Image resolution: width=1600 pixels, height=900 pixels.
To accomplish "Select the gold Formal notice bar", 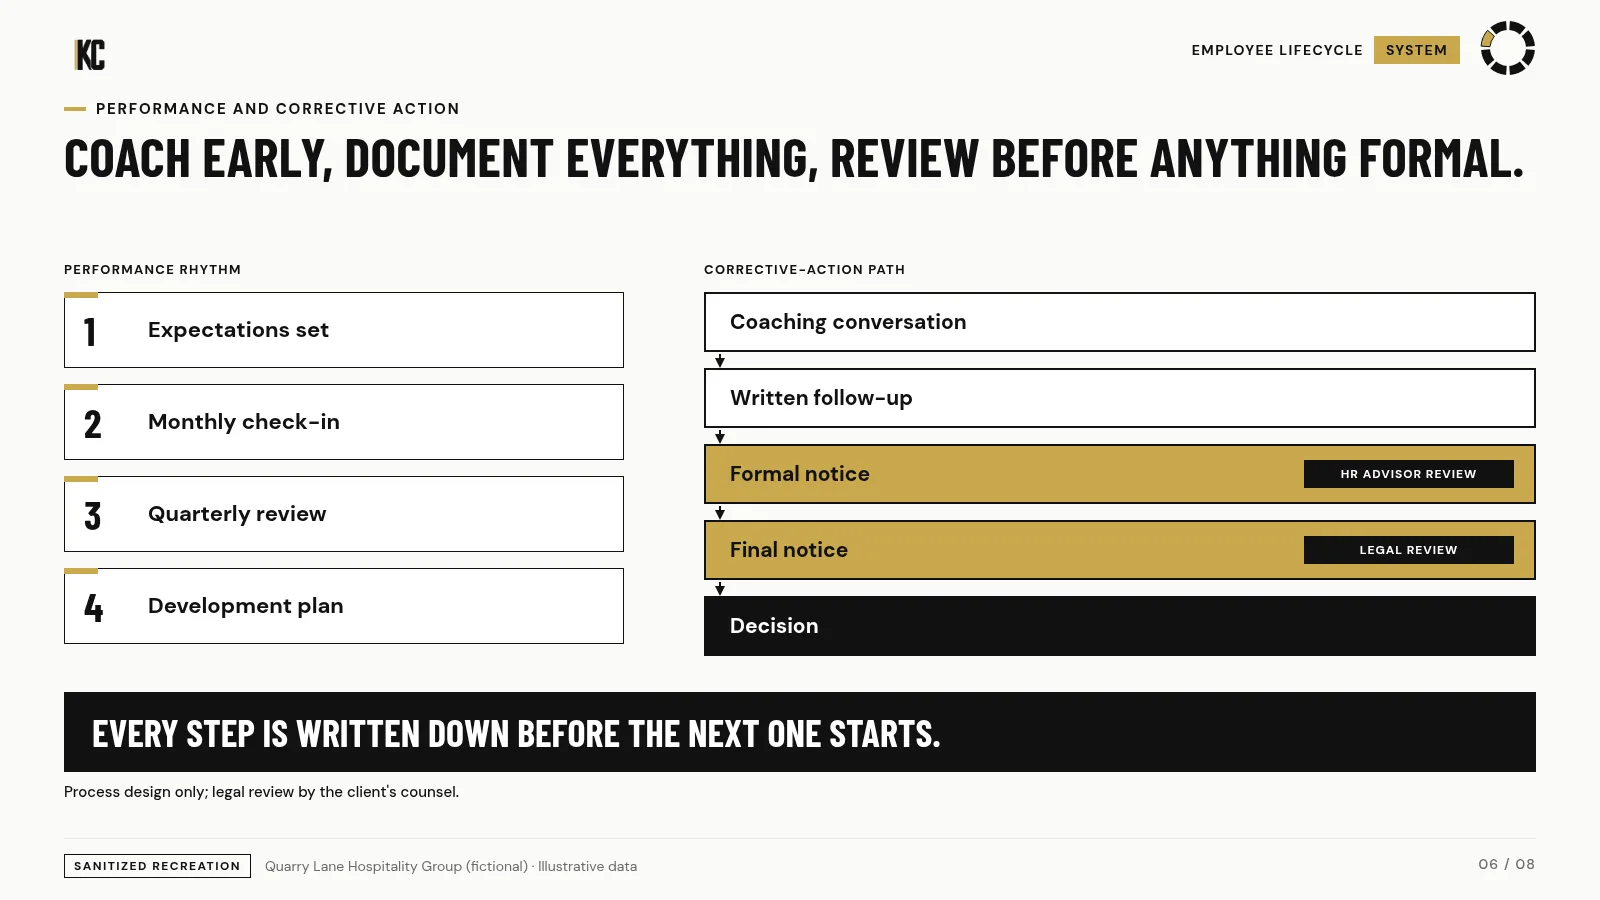I will pos(1120,474).
